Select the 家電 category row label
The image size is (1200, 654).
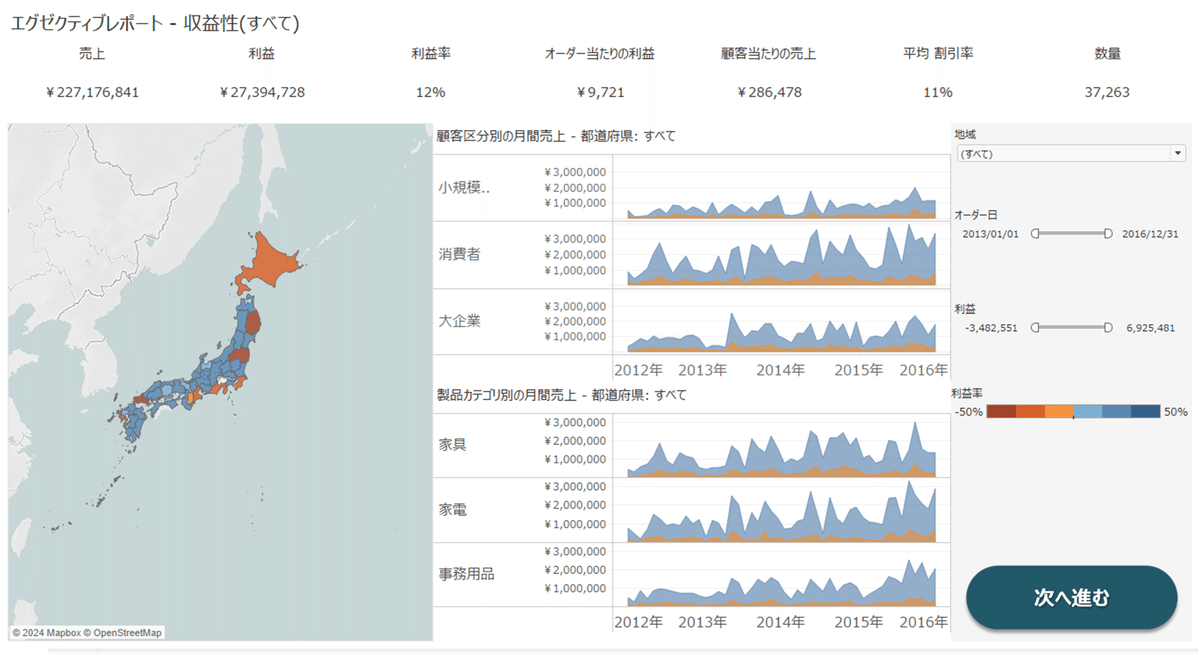tap(452, 509)
